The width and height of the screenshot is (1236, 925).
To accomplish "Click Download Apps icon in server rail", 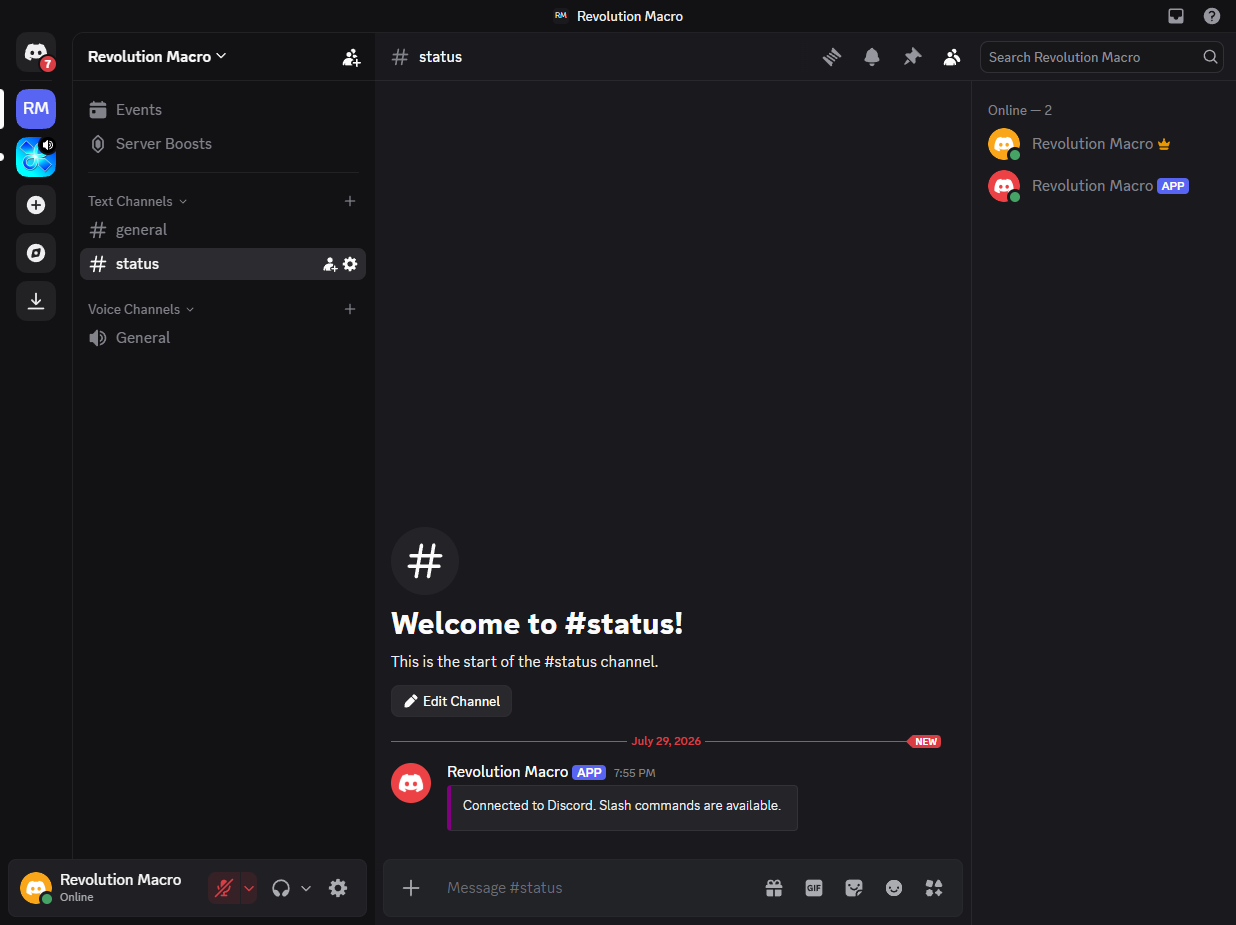I will [36, 301].
